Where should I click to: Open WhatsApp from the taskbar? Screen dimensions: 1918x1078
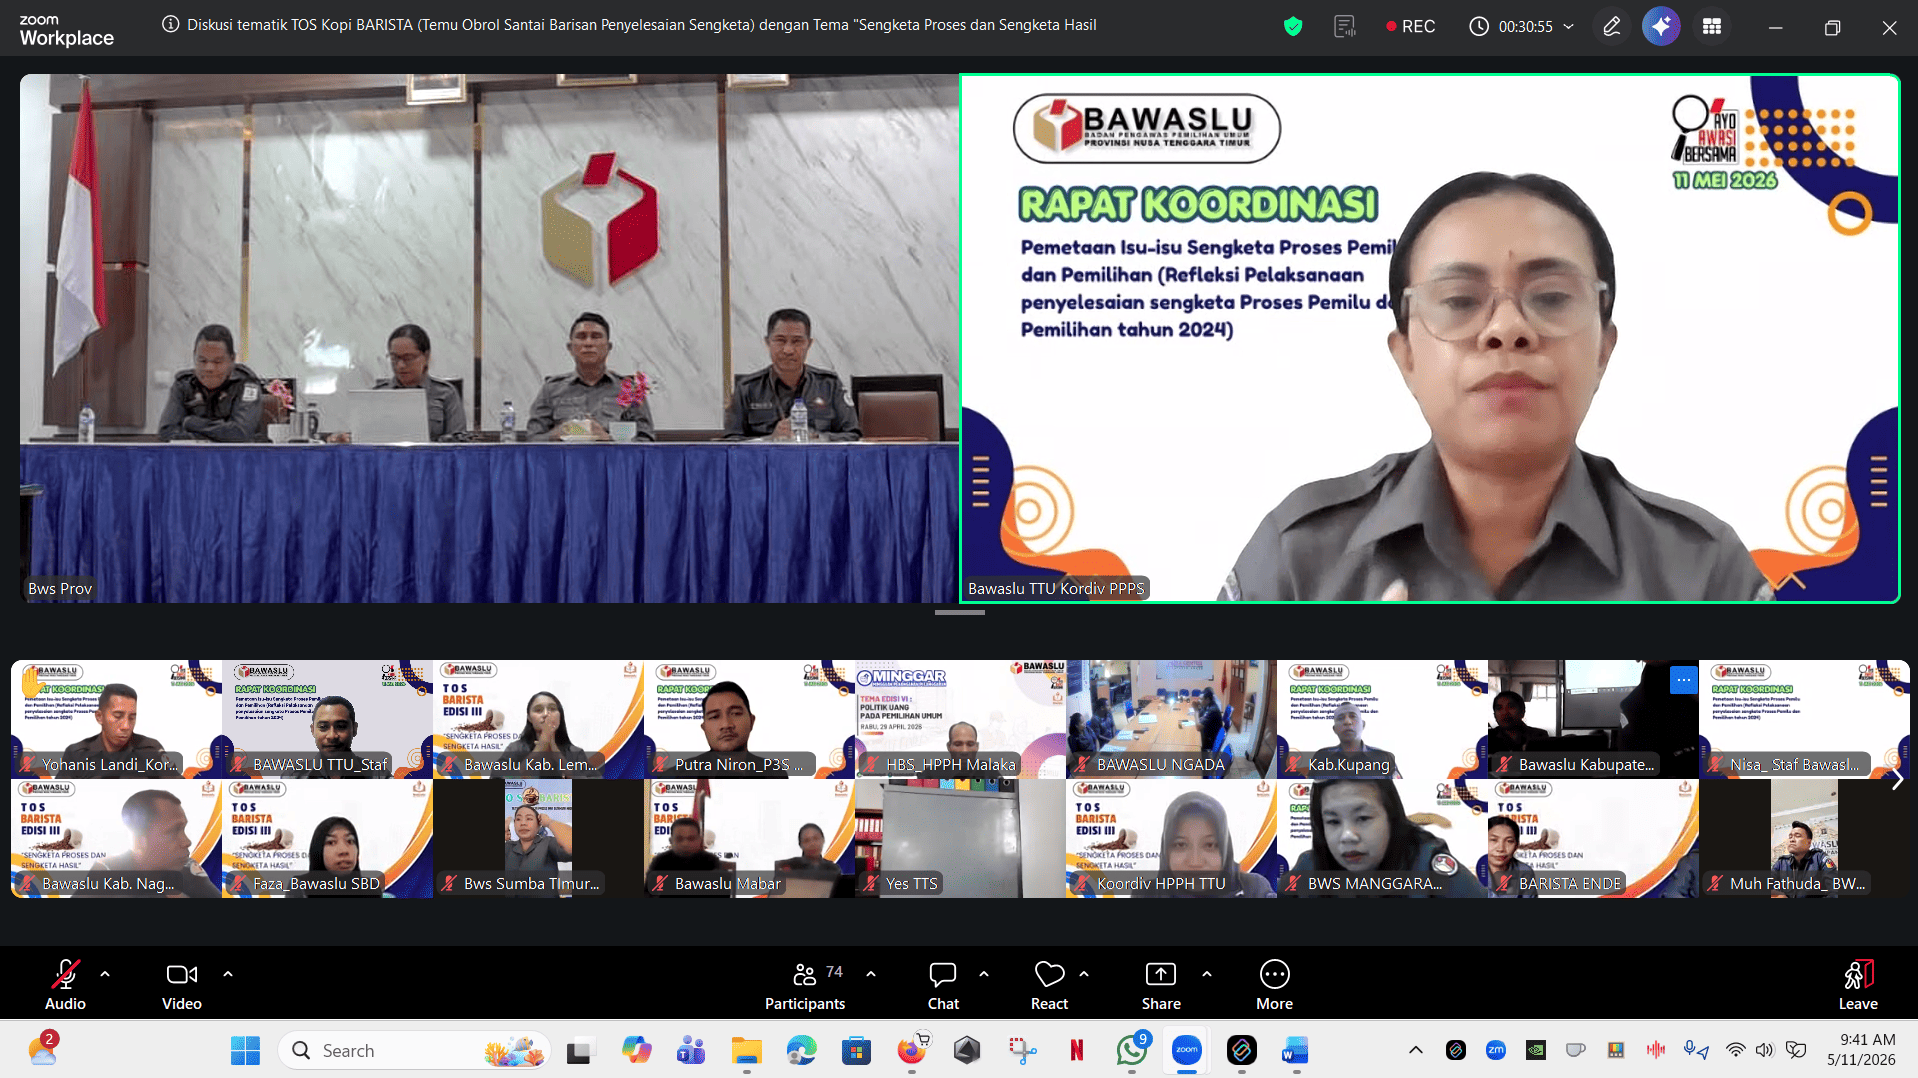pos(1132,1050)
